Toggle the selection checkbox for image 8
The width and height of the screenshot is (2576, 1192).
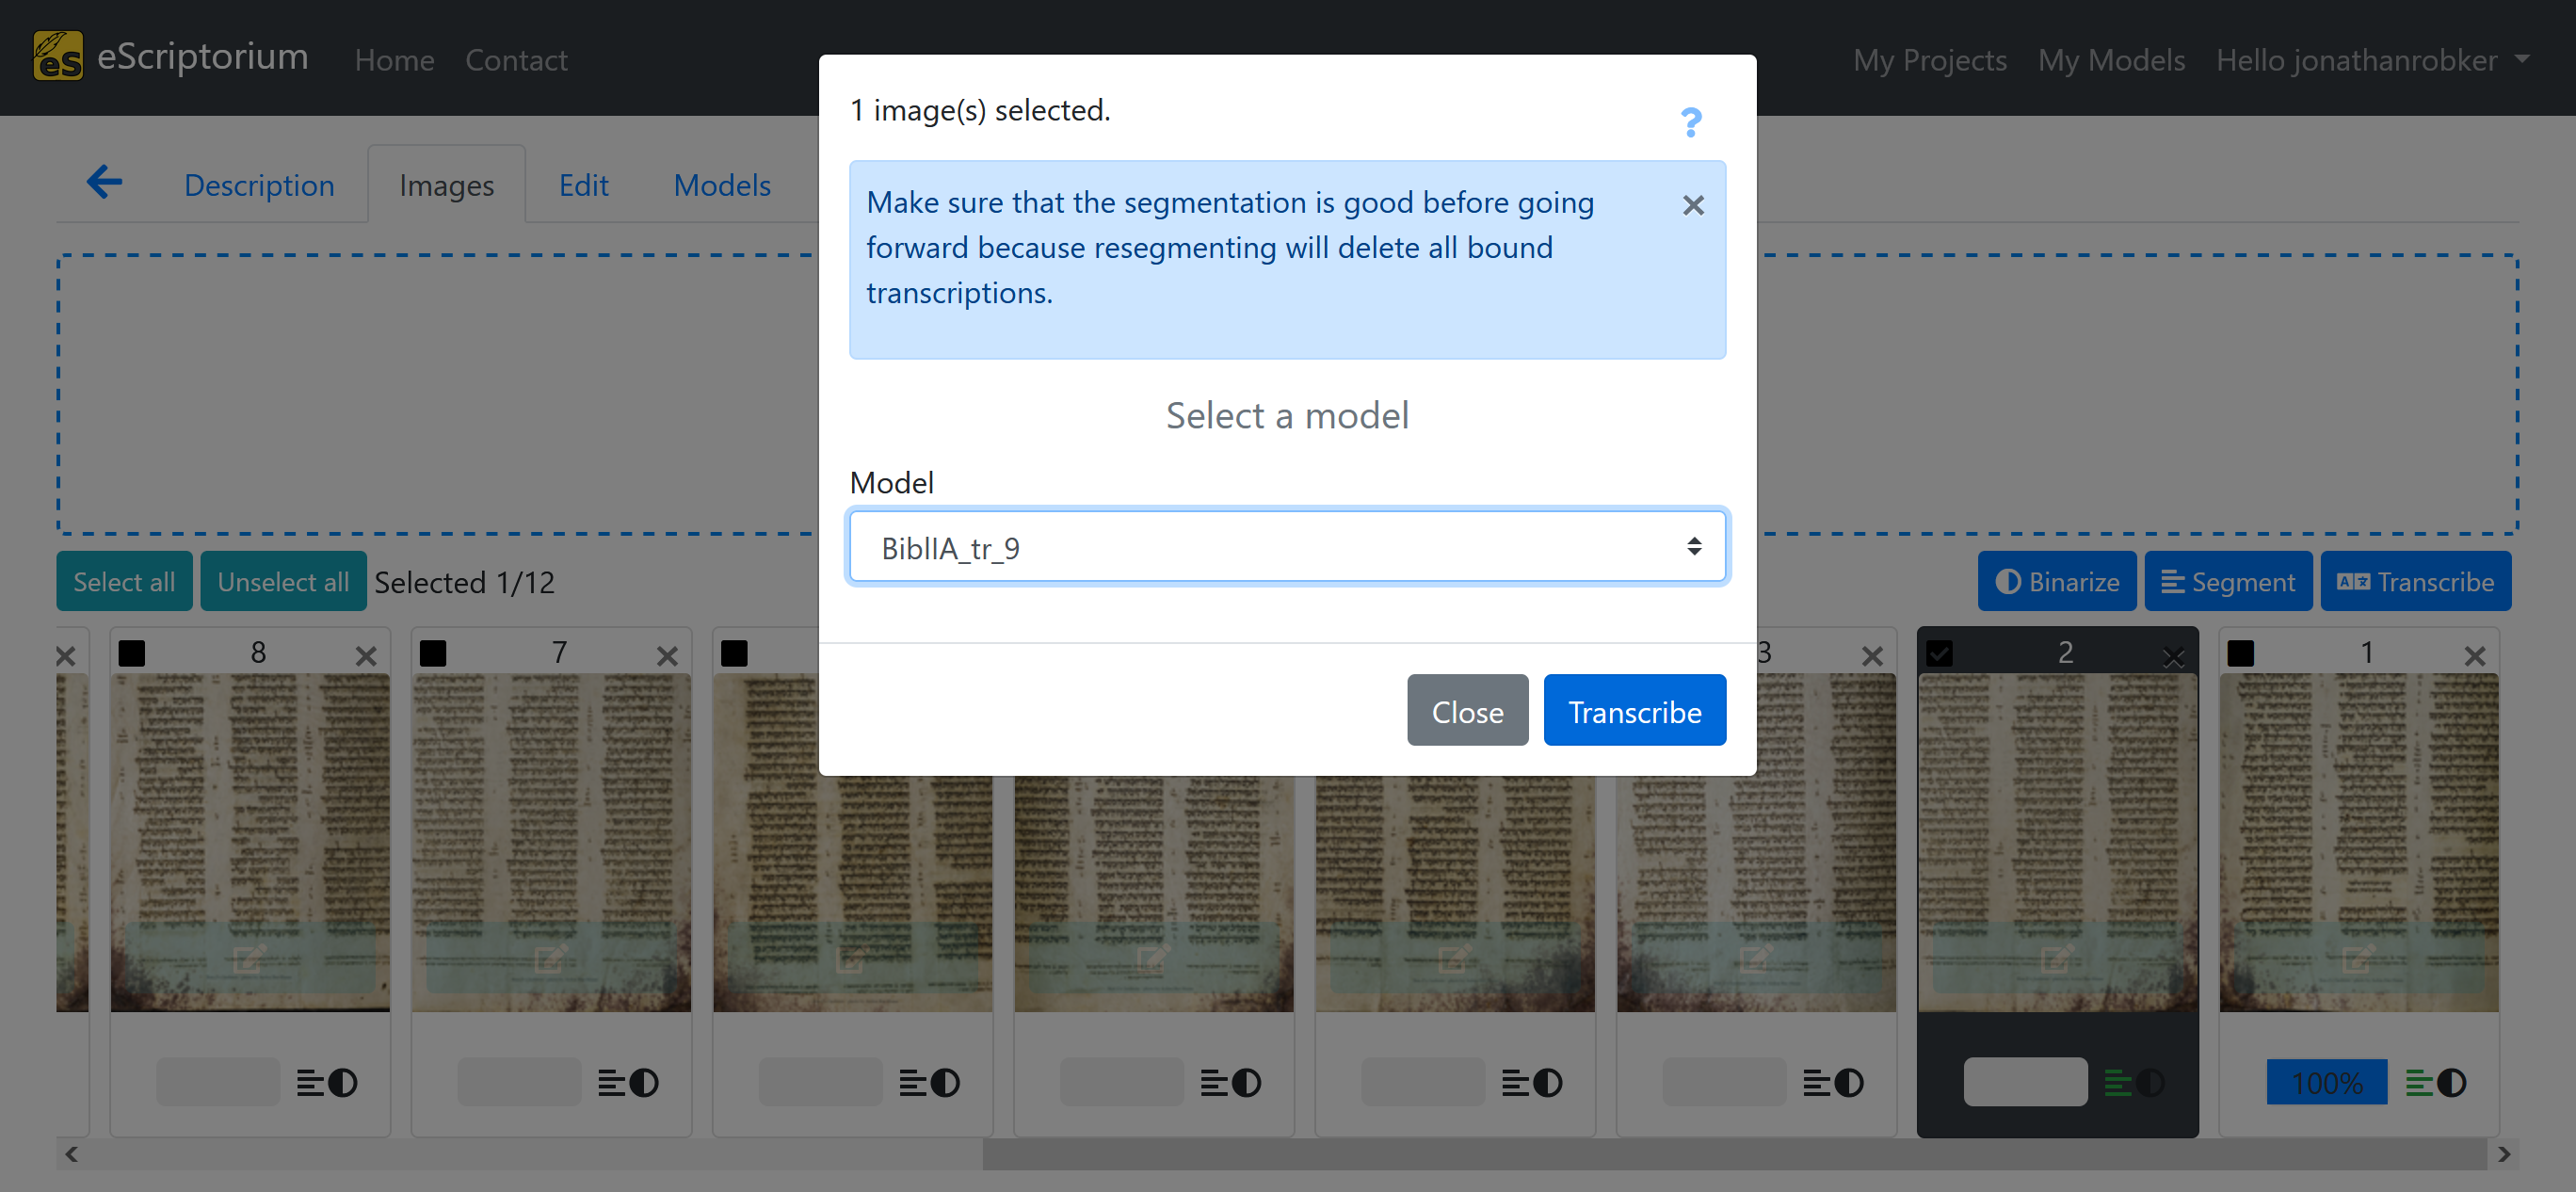click(x=132, y=654)
